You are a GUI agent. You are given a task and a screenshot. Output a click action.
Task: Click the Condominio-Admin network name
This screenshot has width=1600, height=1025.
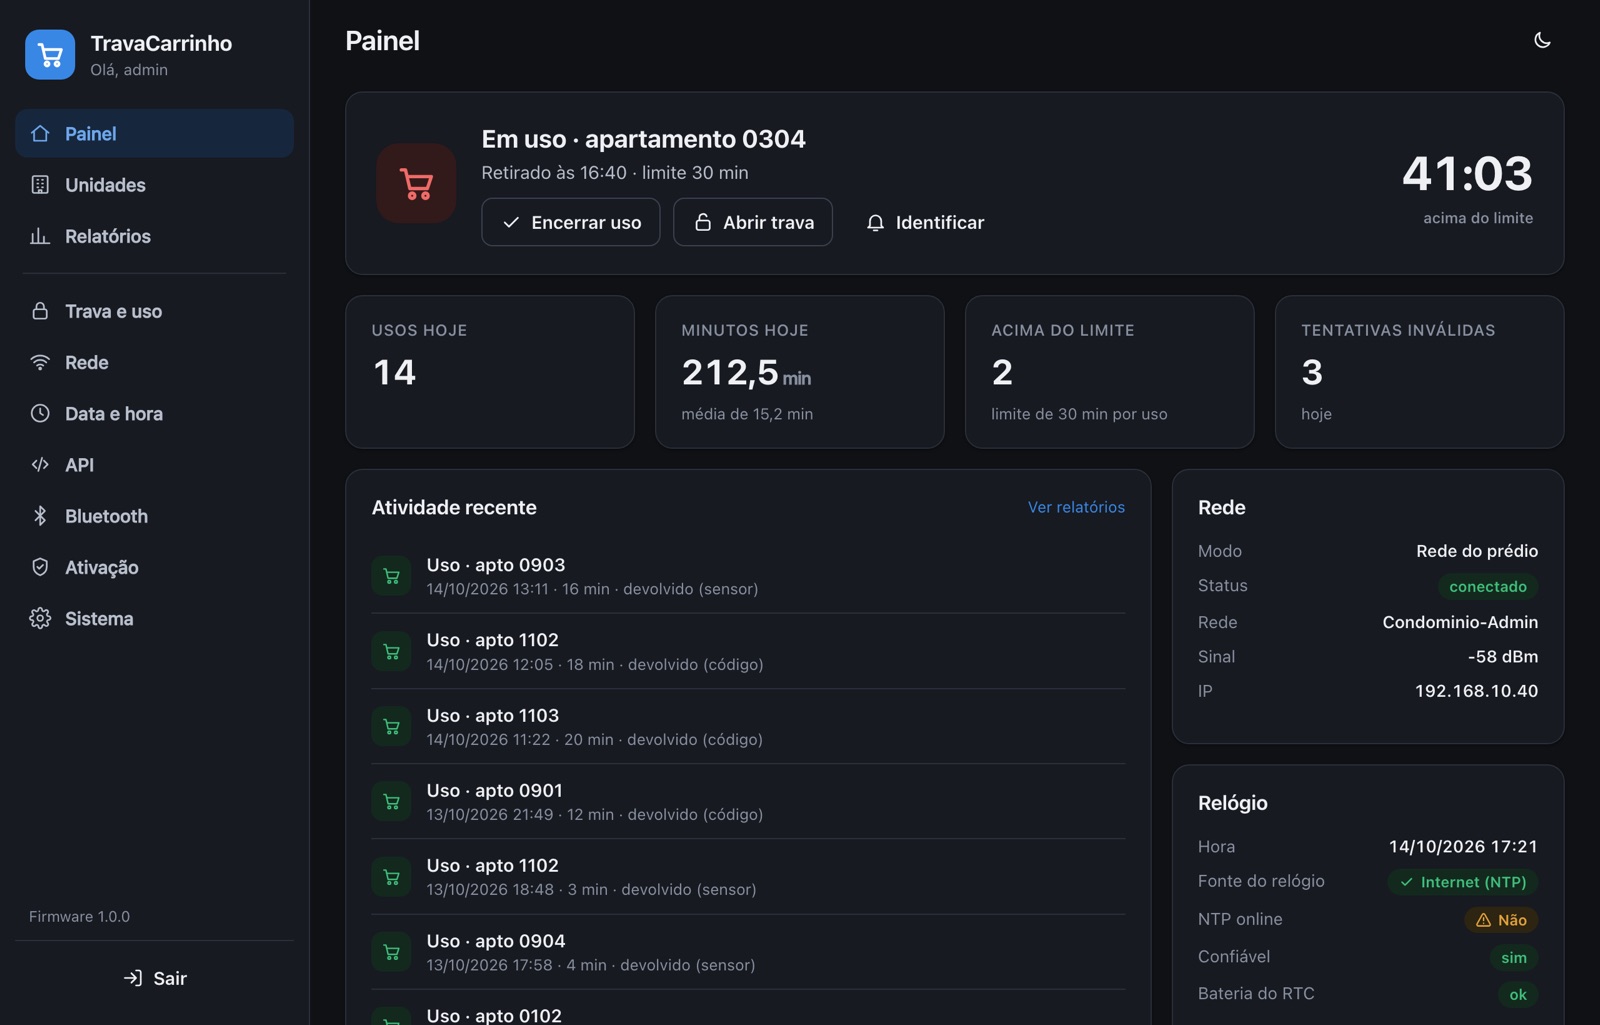click(x=1460, y=622)
